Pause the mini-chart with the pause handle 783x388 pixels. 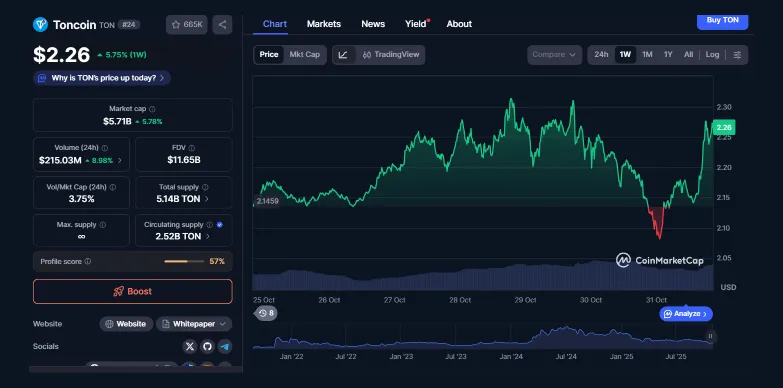[710, 336]
